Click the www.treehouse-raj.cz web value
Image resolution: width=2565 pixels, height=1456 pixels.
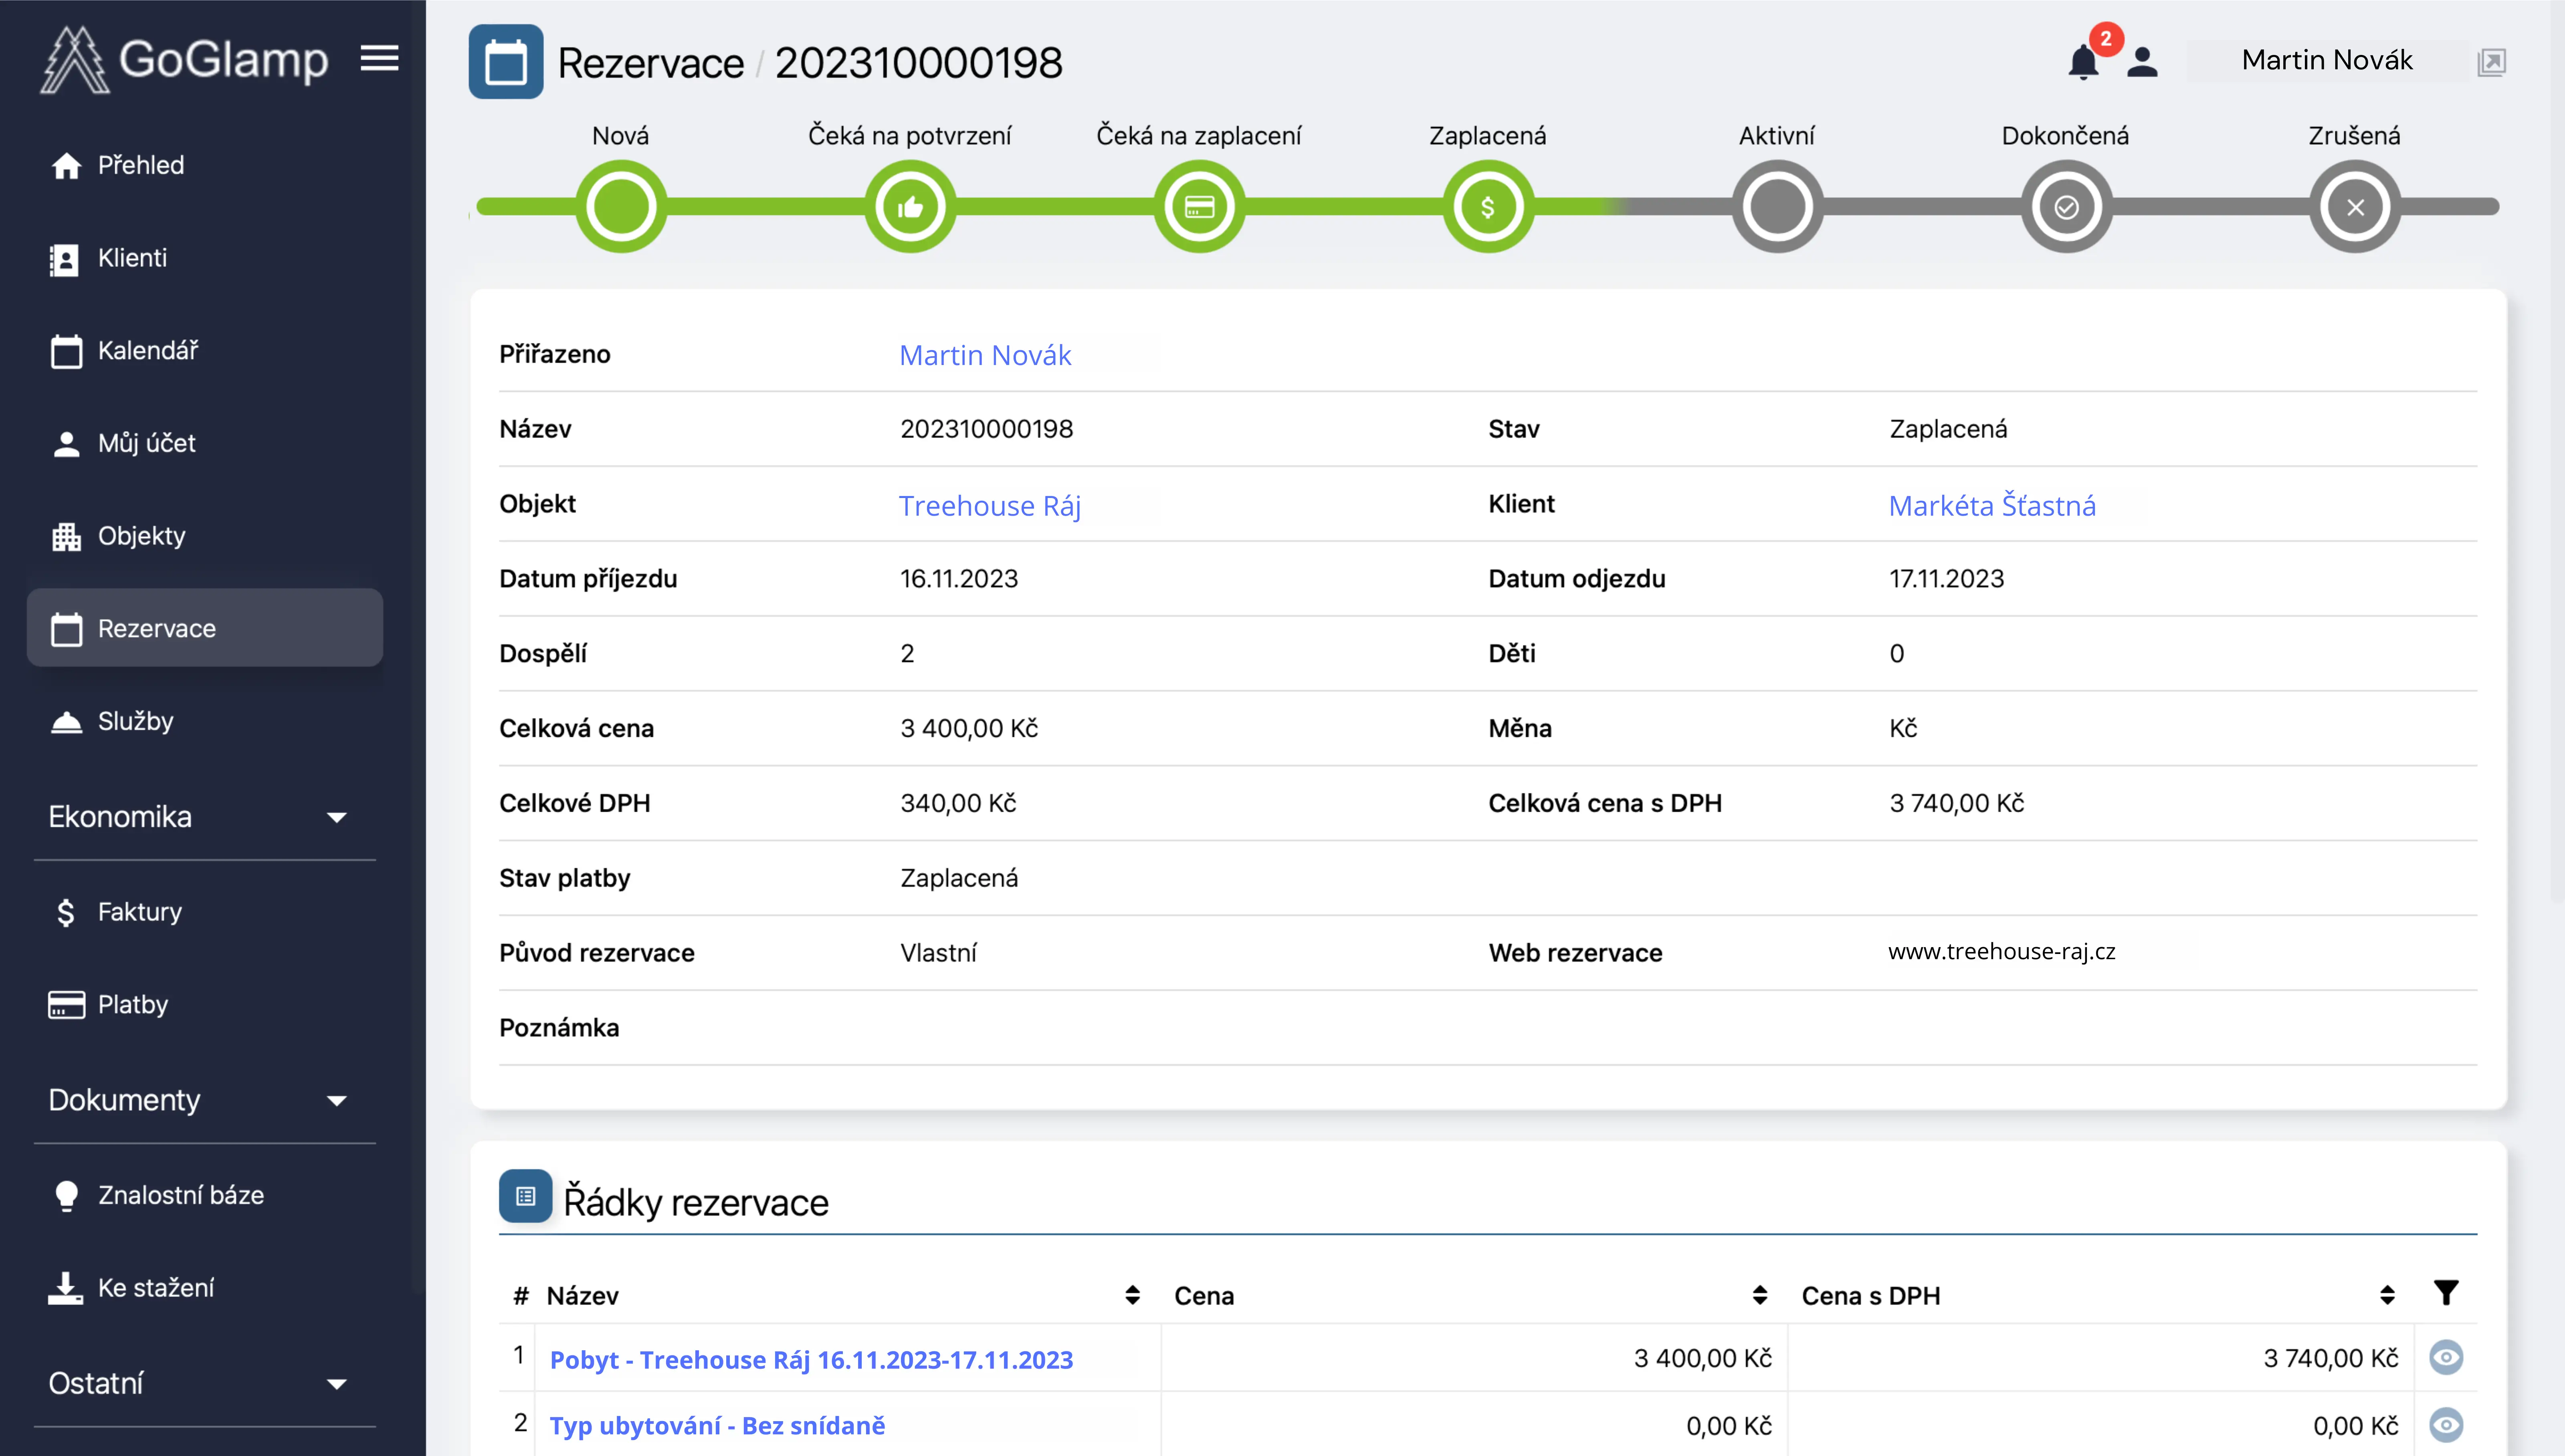coord(2002,952)
